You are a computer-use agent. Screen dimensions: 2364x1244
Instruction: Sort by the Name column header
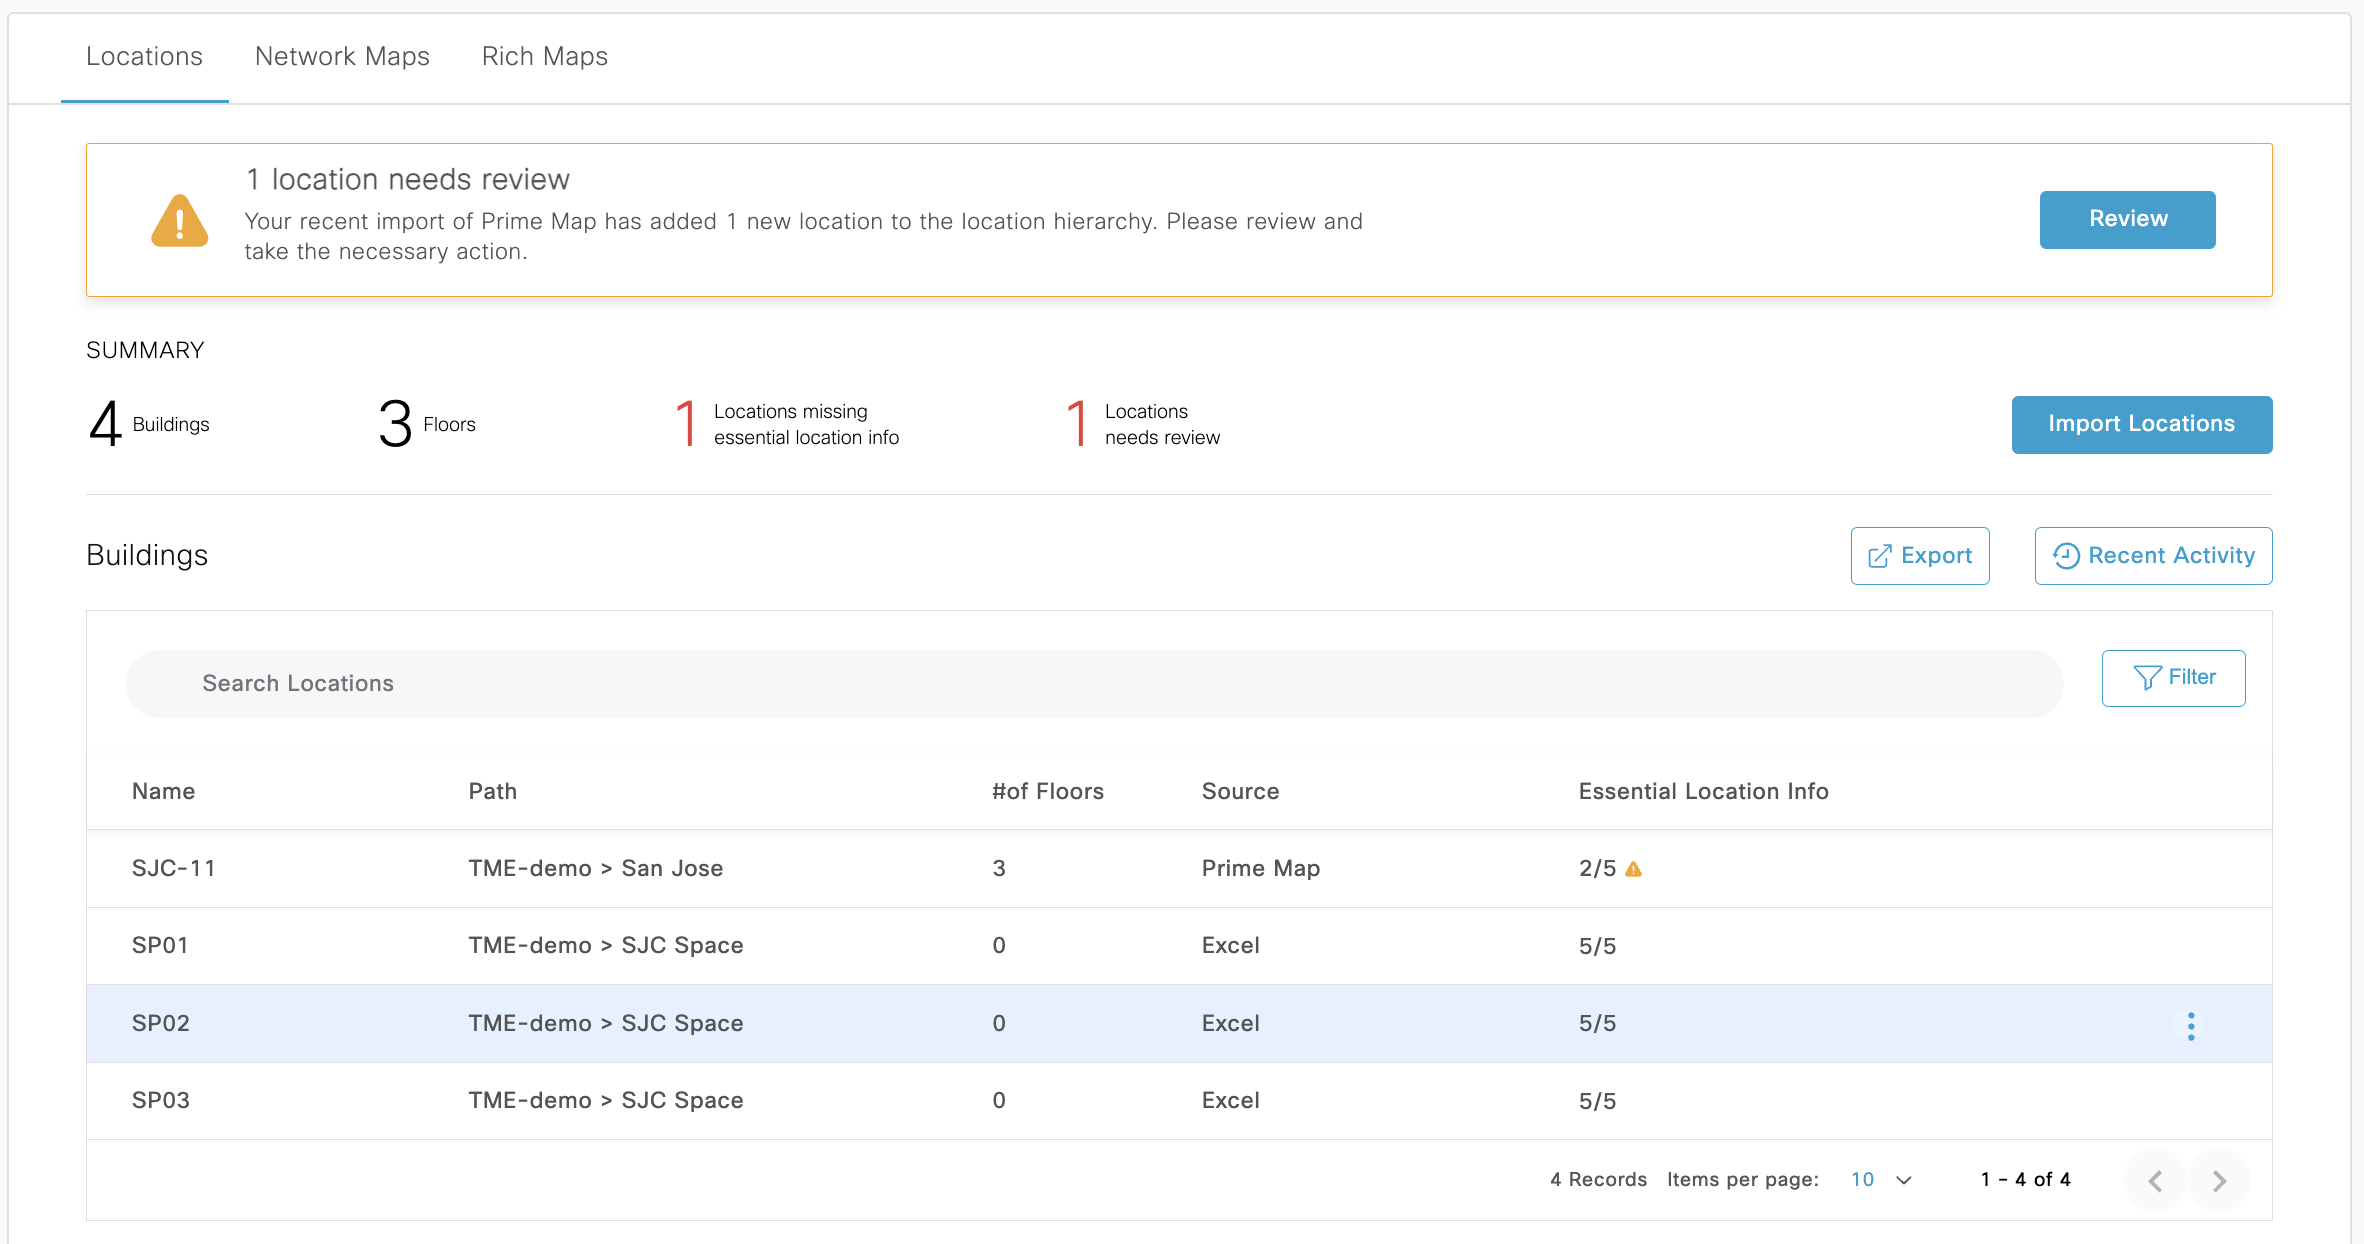tap(163, 791)
